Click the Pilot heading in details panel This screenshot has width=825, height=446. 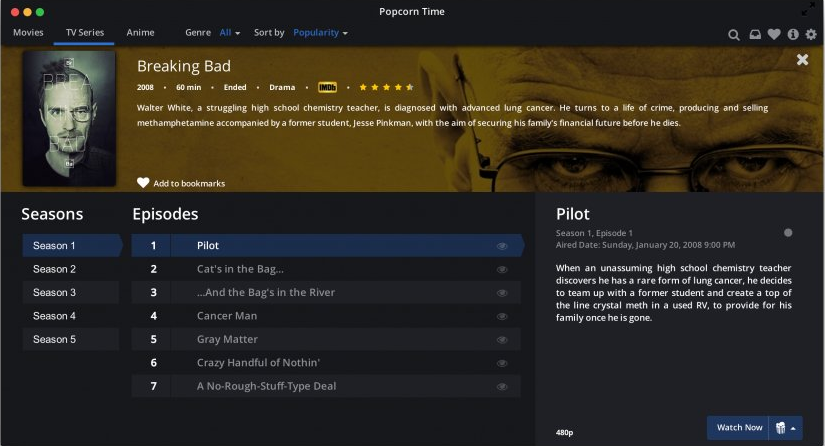572,214
